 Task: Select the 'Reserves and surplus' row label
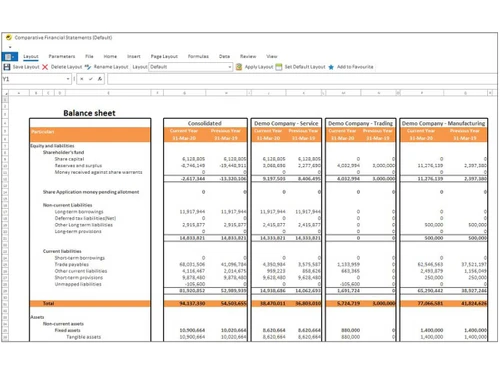tap(78, 166)
